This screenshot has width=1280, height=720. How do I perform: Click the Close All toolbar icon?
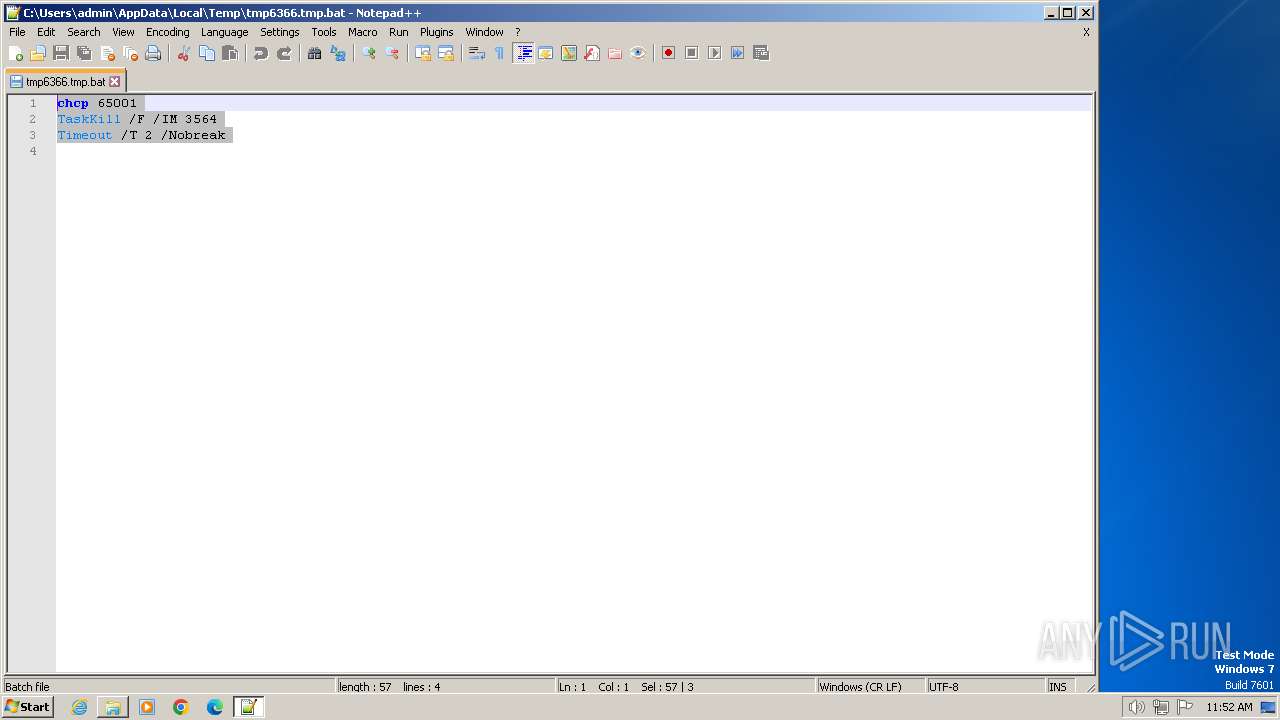click(130, 53)
